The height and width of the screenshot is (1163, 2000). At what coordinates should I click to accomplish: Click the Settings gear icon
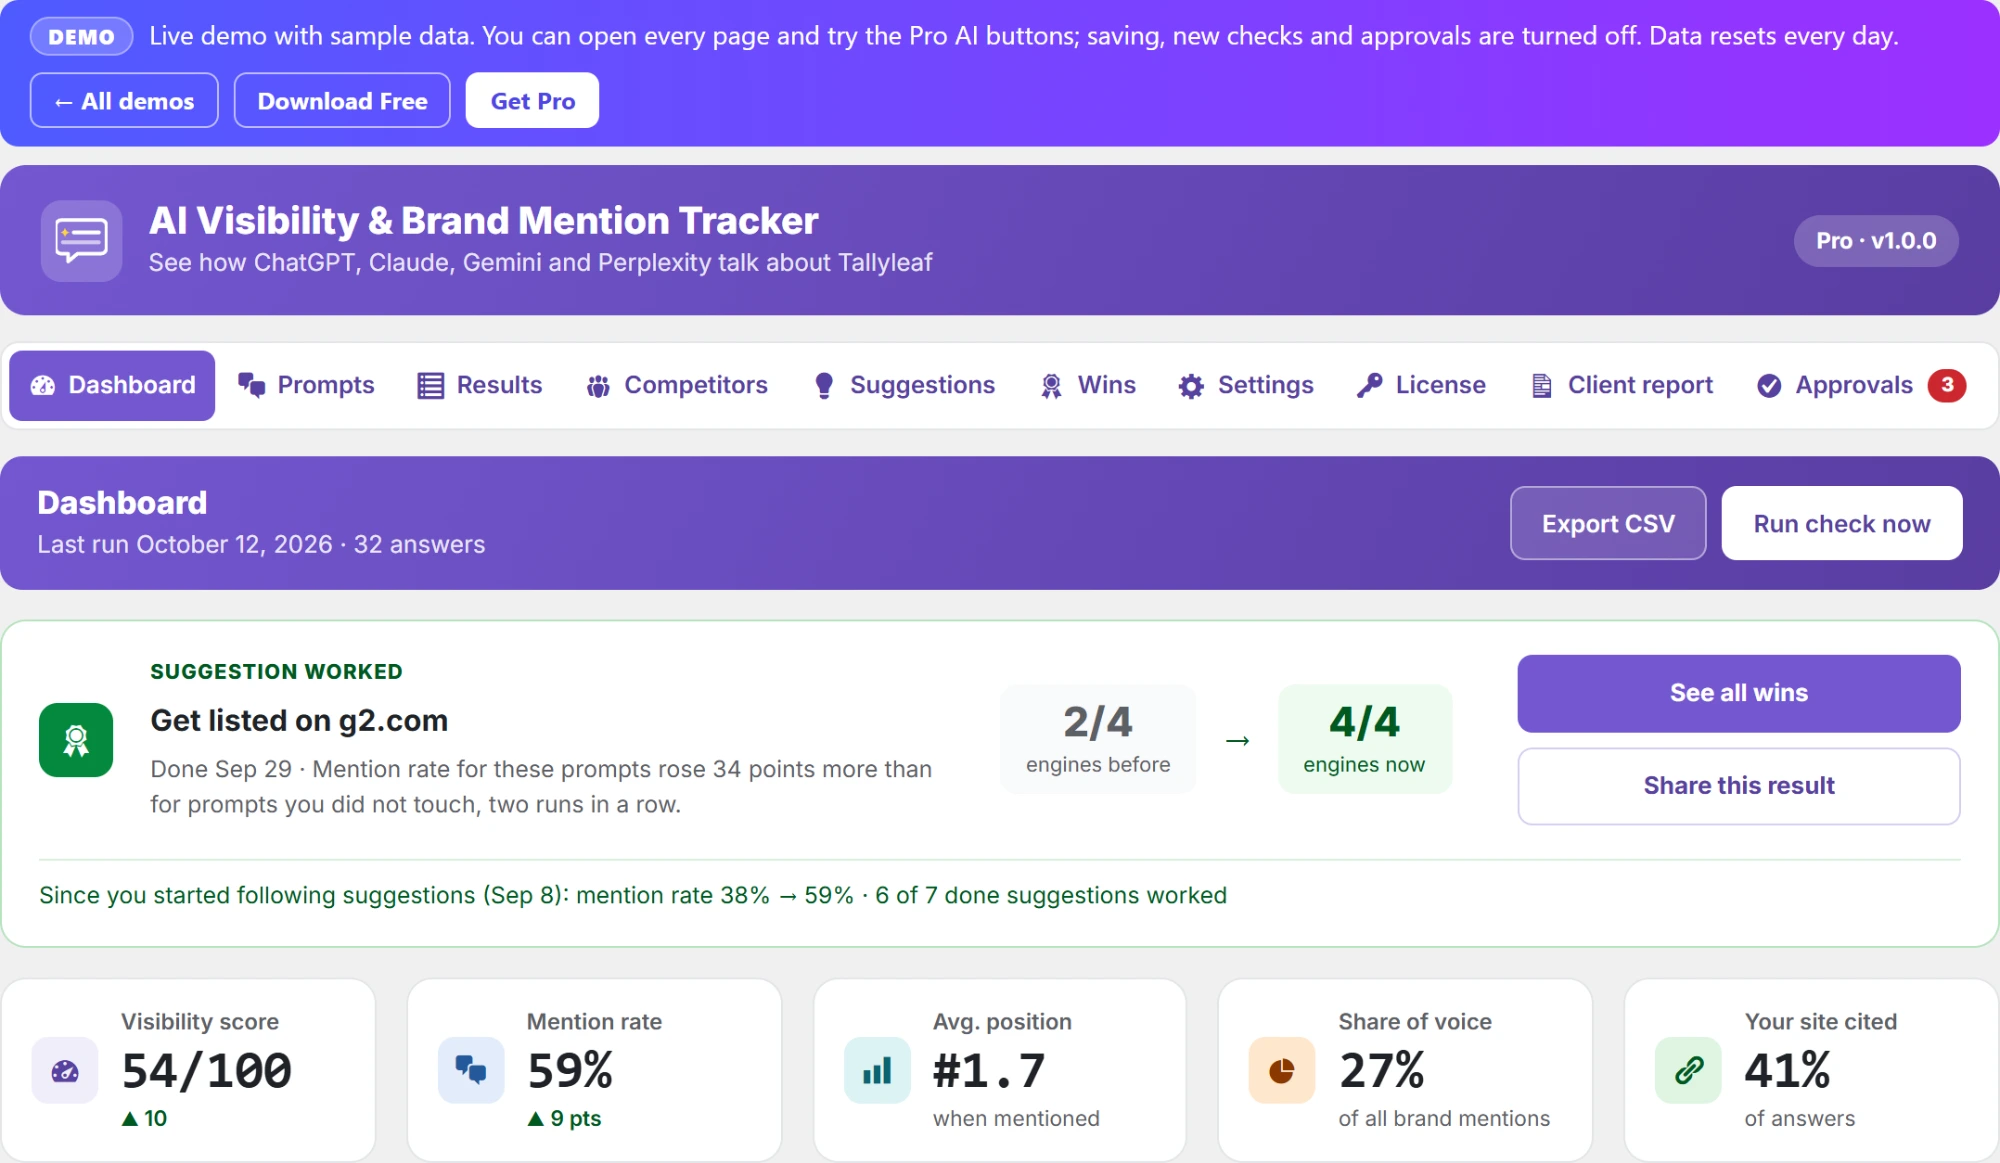pyautogui.click(x=1191, y=386)
